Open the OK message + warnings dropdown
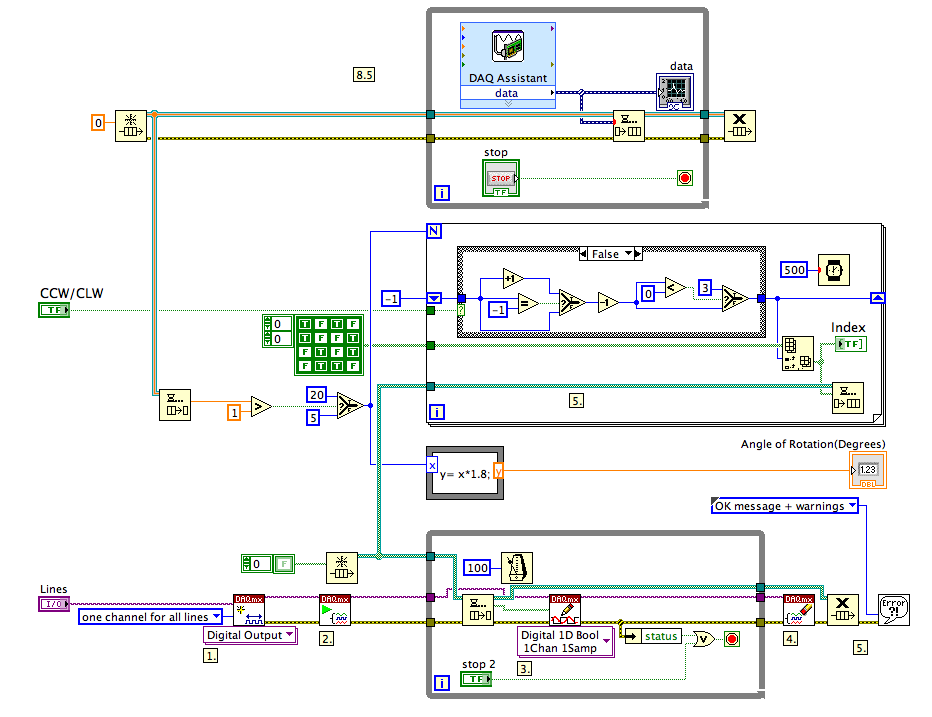This screenshot has height=717, width=932. pos(785,506)
